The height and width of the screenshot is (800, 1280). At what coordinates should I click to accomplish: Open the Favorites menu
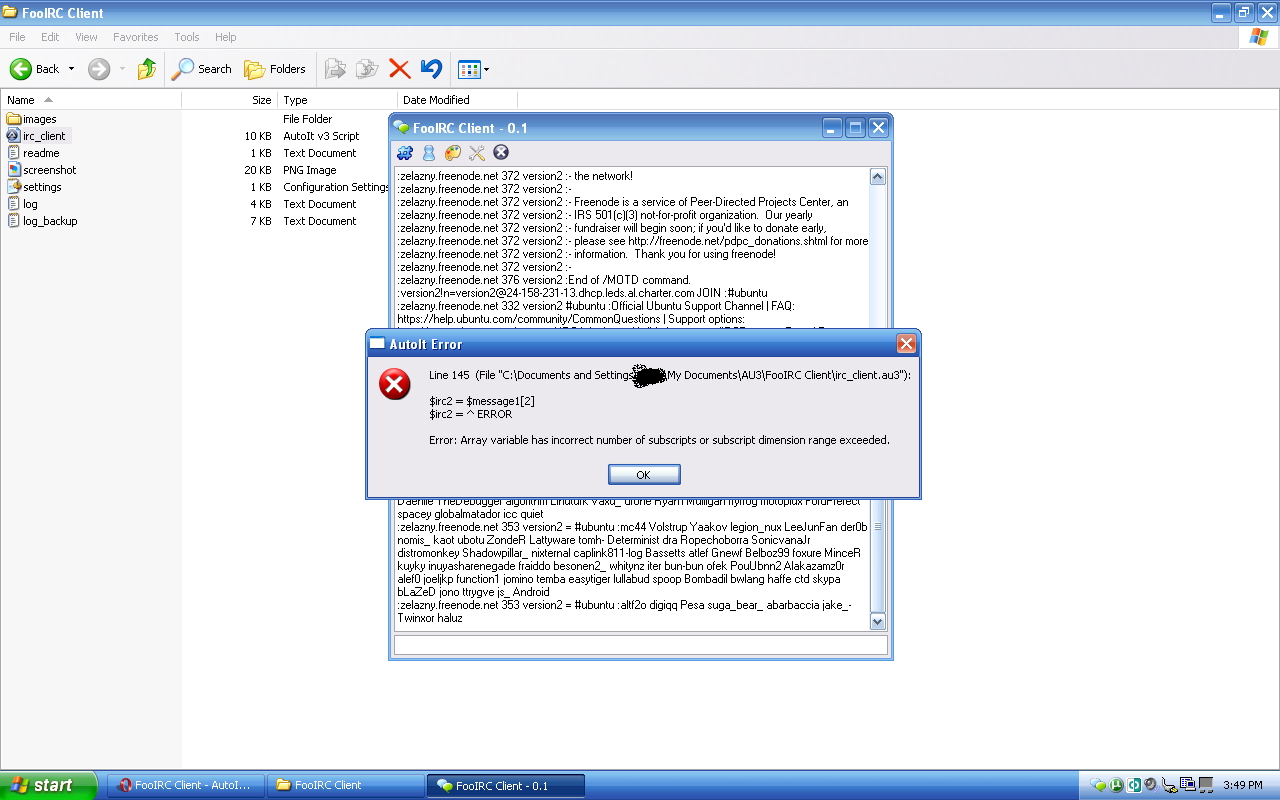click(136, 37)
